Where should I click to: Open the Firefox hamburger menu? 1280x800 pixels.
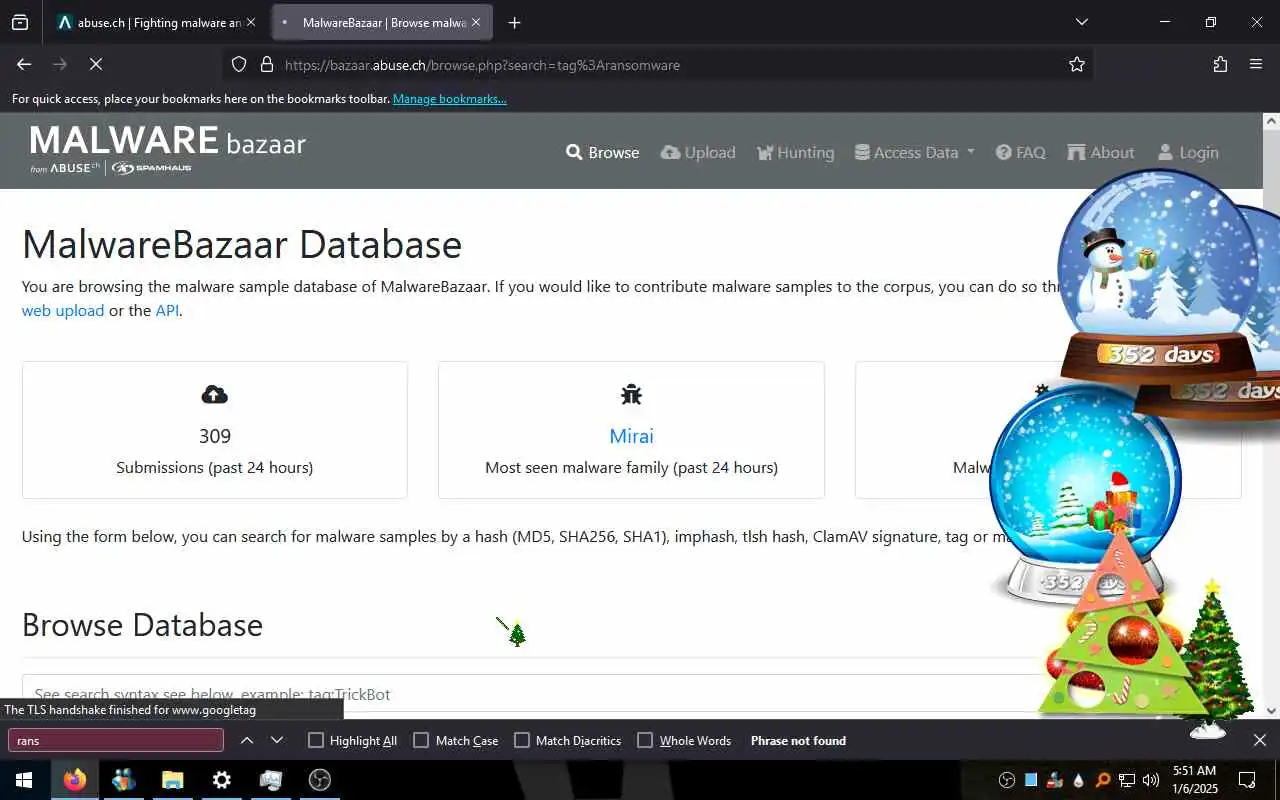point(1256,64)
